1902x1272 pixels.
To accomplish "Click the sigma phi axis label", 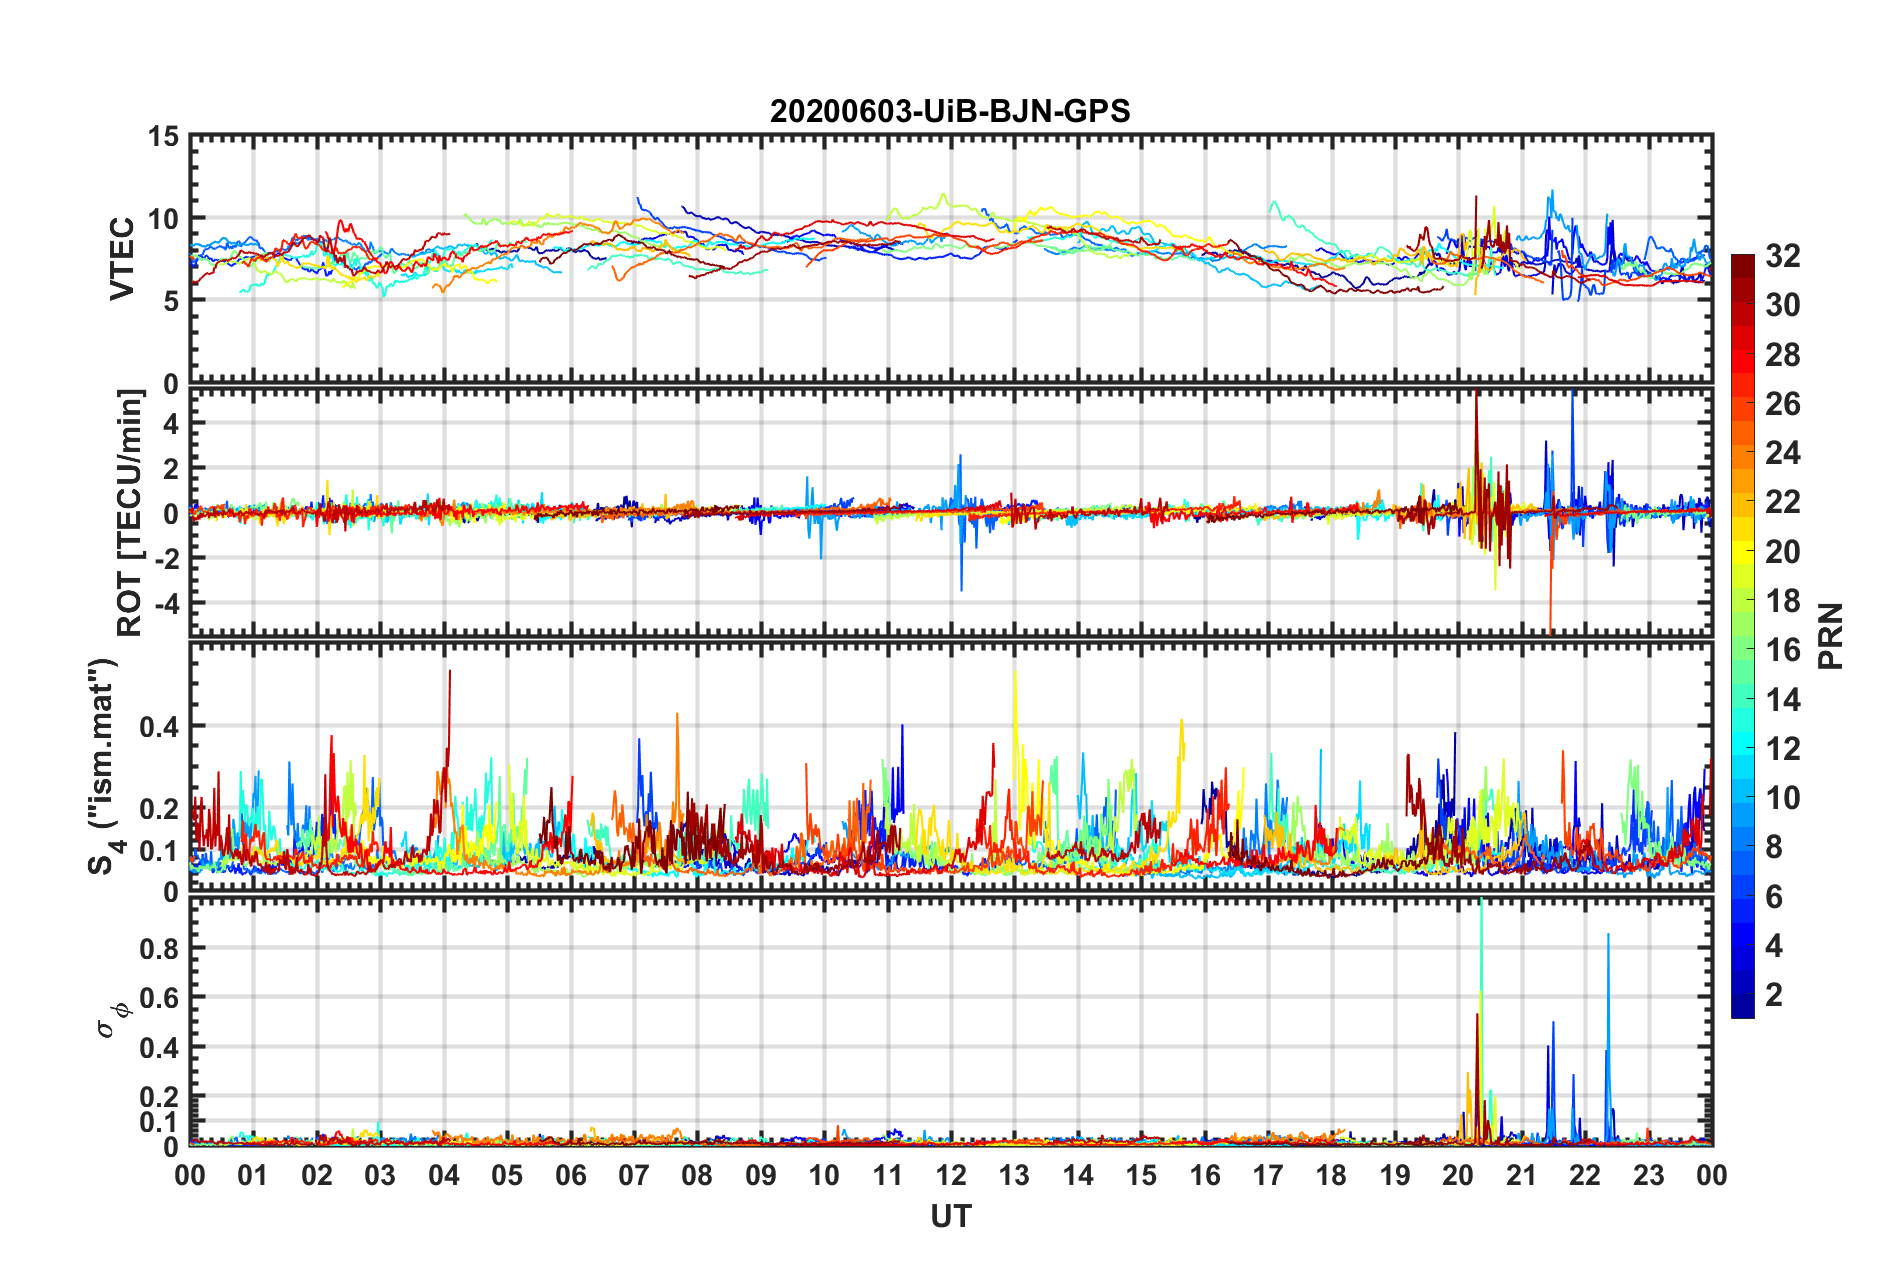I will tap(114, 1020).
